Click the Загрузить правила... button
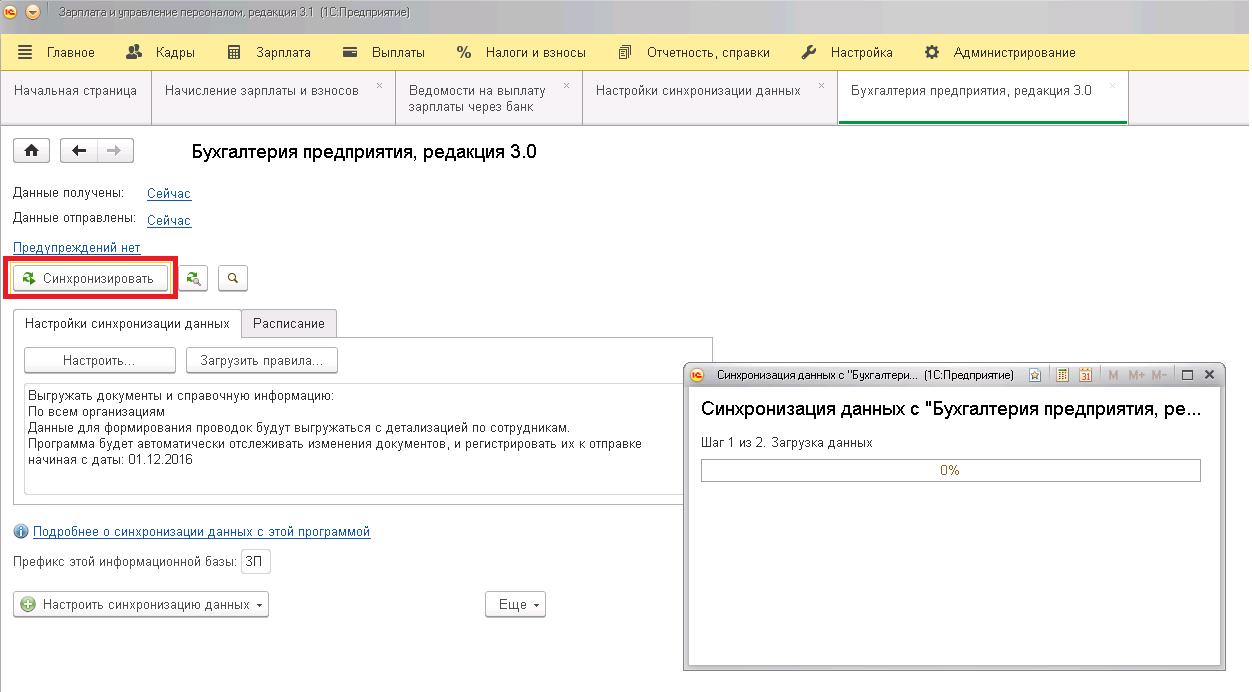The height and width of the screenshot is (692, 1252). click(x=262, y=360)
